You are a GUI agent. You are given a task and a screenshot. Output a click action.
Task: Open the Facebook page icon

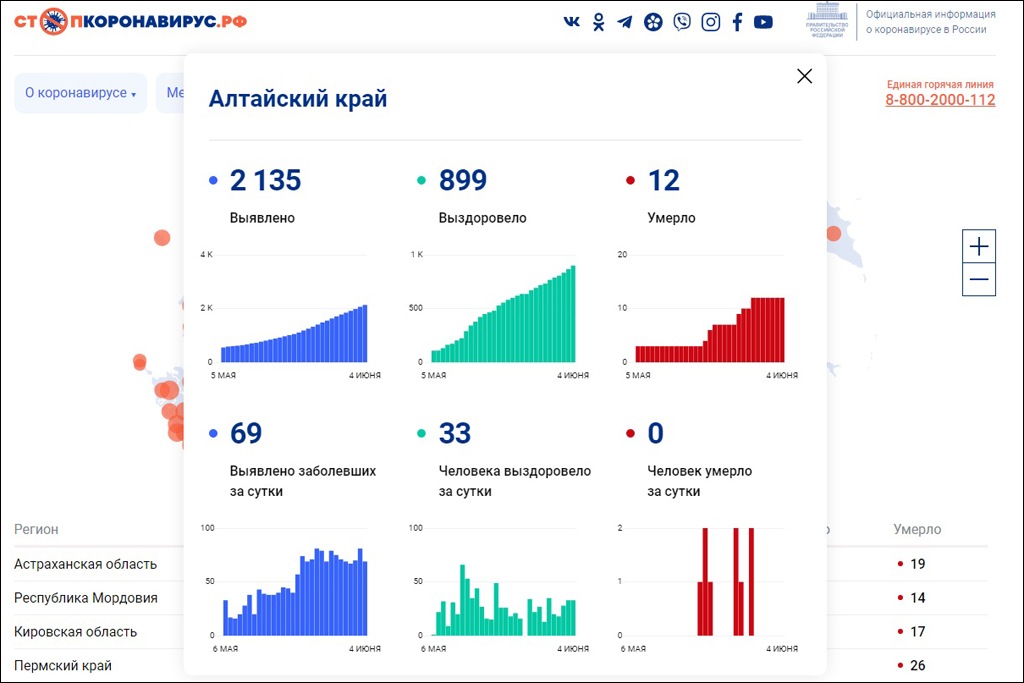tap(737, 22)
